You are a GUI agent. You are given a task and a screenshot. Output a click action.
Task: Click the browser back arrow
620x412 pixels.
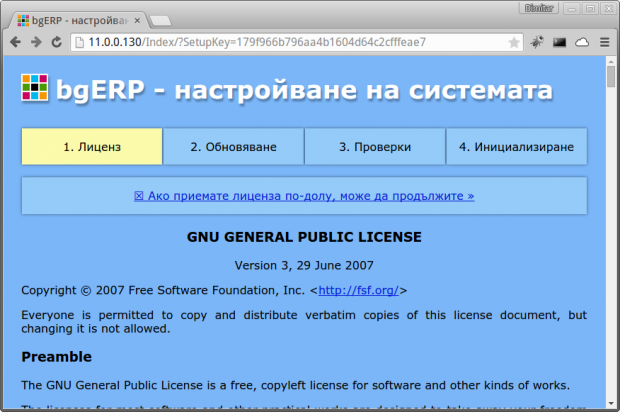15,42
